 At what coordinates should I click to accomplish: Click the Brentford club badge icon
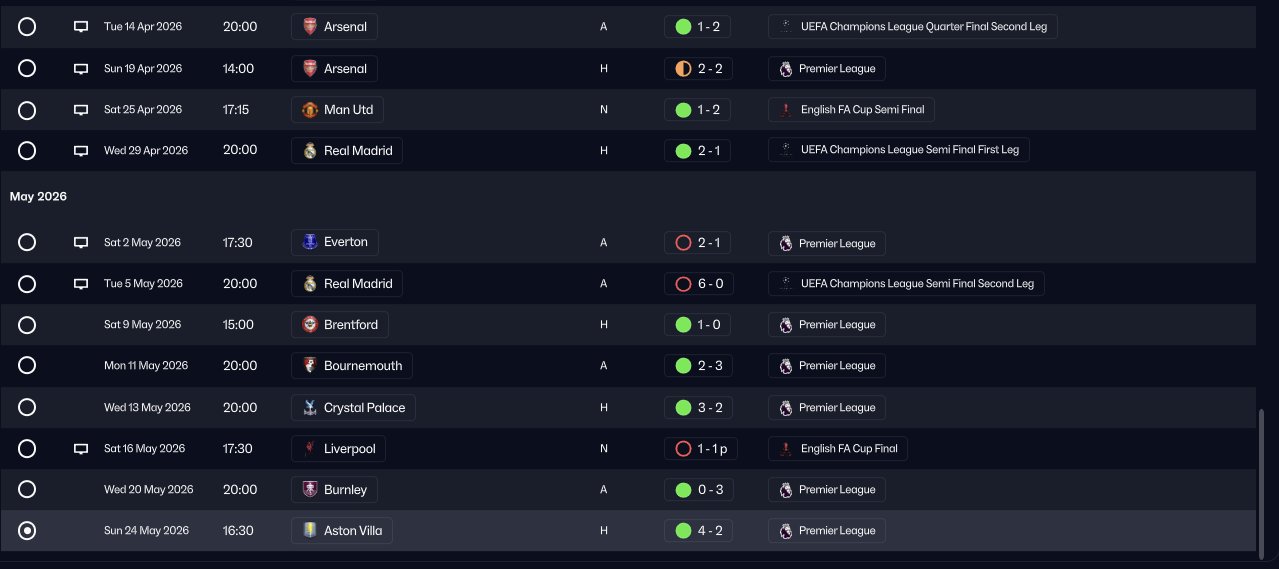310,325
